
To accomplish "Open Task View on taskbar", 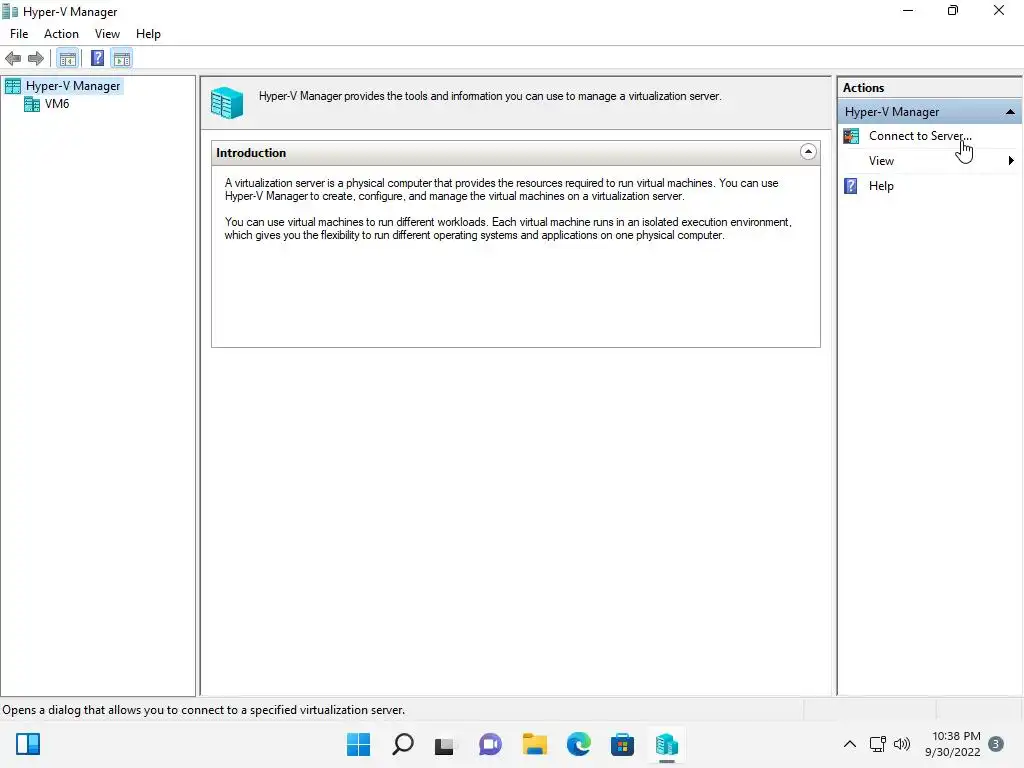I will [445, 745].
